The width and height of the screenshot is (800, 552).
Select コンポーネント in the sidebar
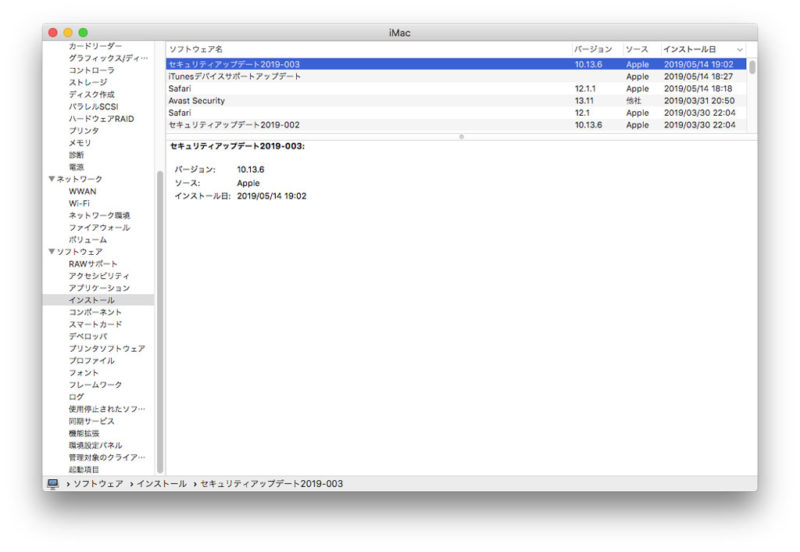(x=95, y=312)
